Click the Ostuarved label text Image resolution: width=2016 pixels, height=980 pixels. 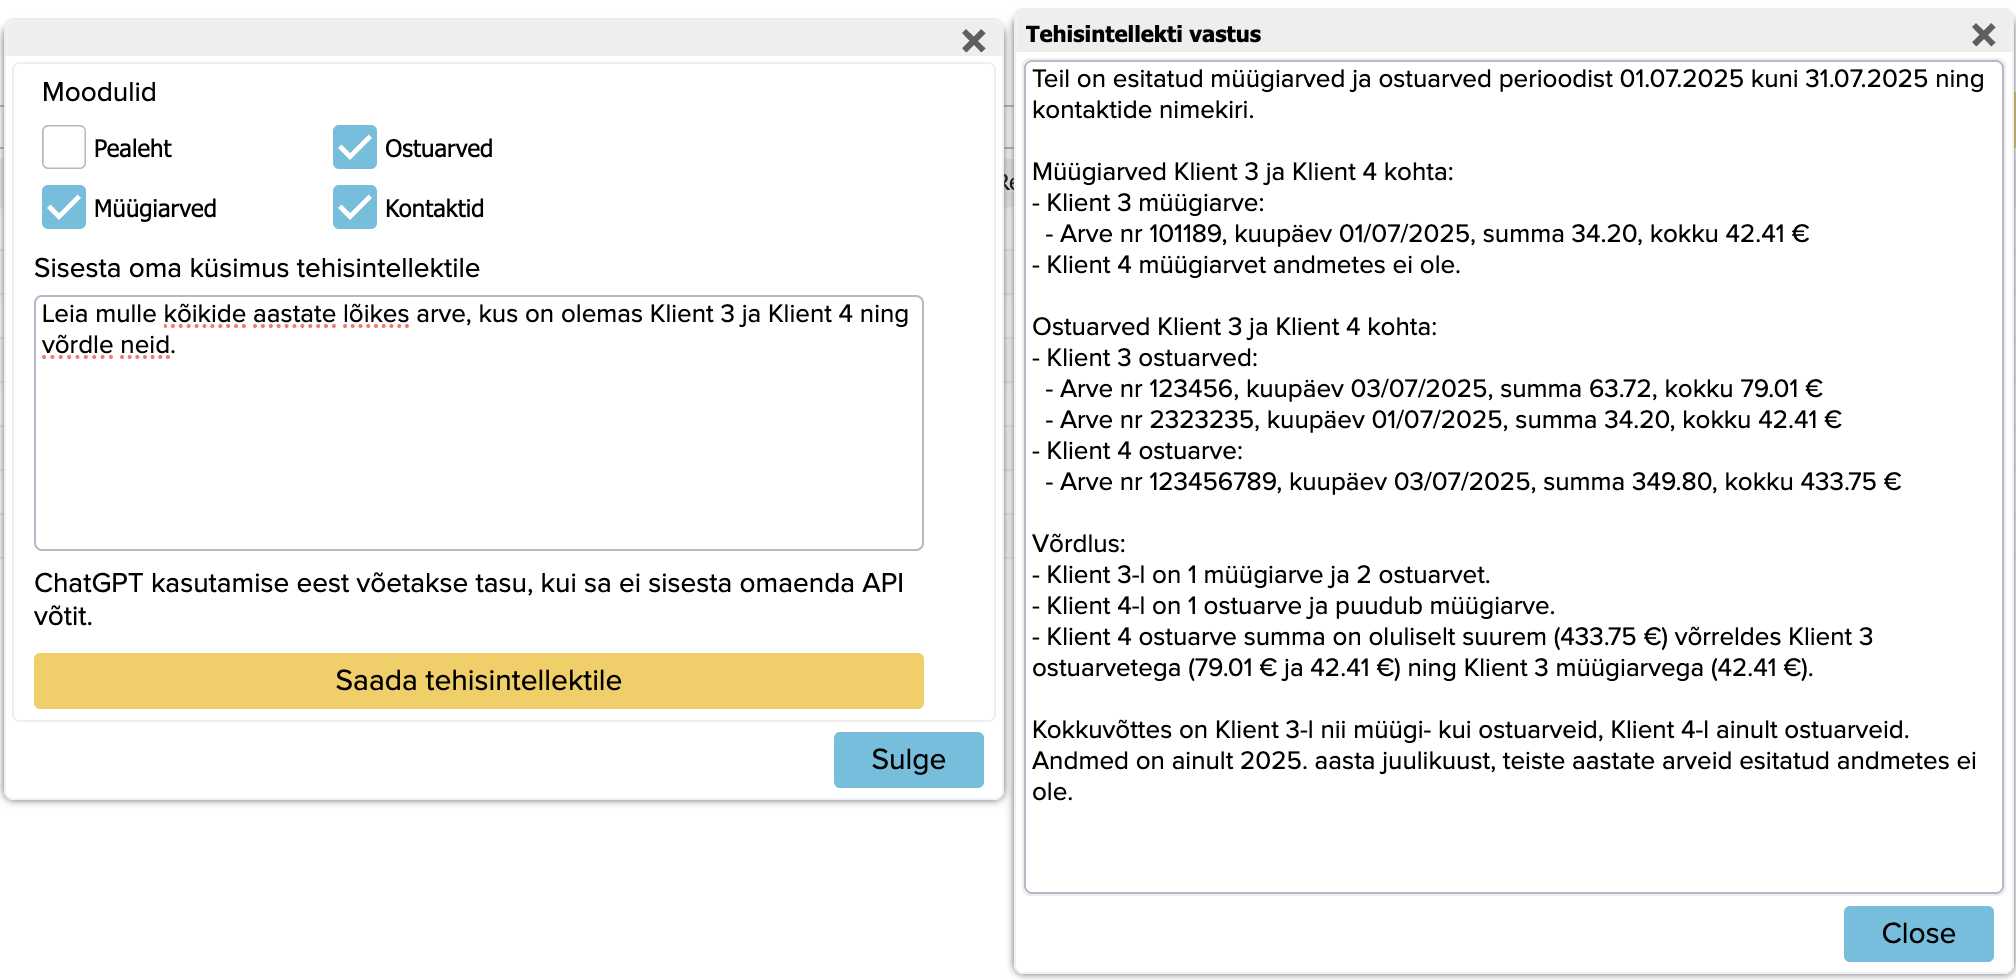pyautogui.click(x=438, y=149)
